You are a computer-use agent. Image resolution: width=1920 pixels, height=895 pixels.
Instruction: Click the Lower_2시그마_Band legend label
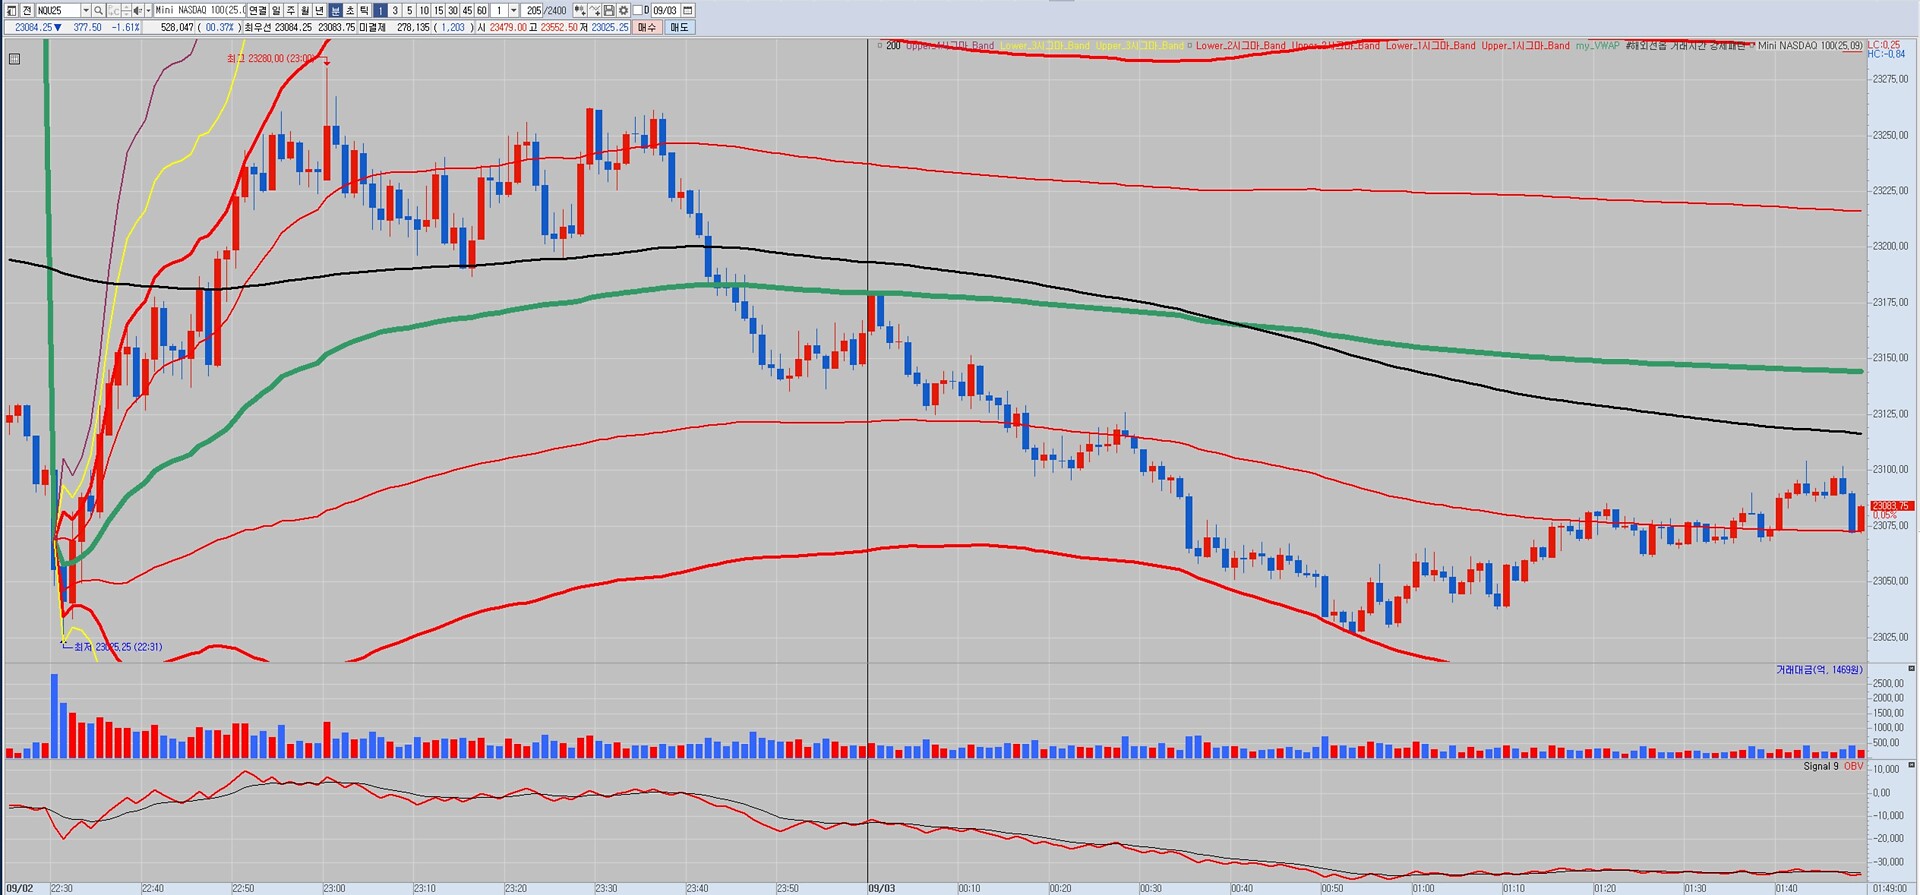1240,46
